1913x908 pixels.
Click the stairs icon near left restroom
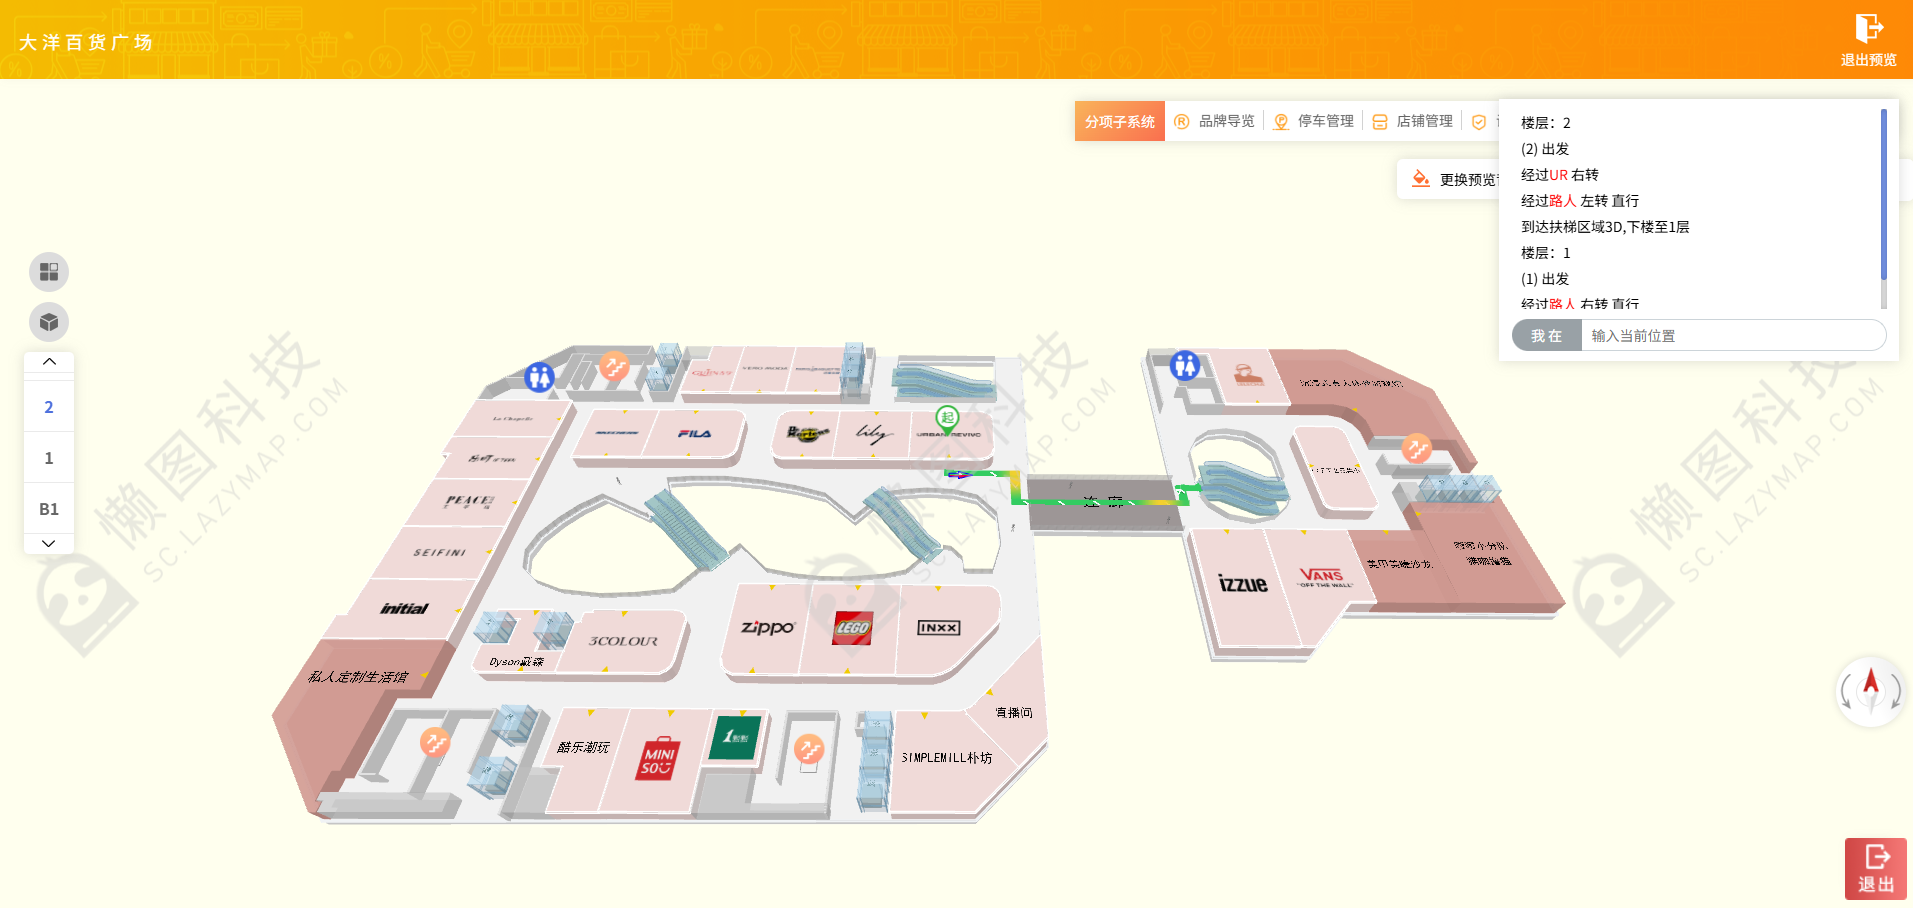[614, 366]
